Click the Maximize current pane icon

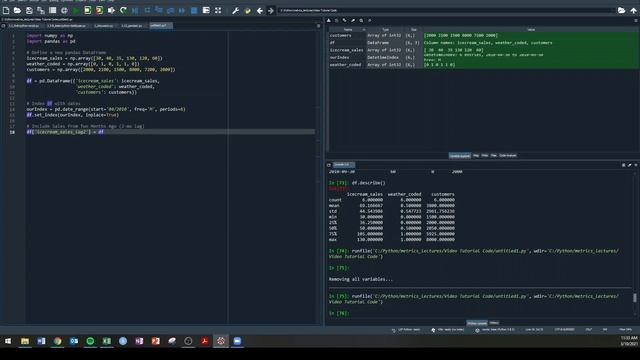[x=218, y=10]
